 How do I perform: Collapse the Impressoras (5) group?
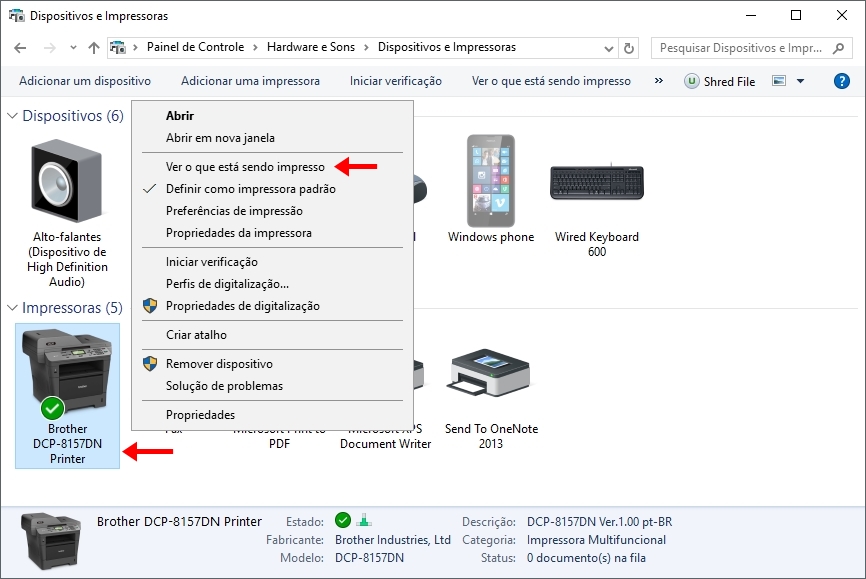[x=12, y=308]
